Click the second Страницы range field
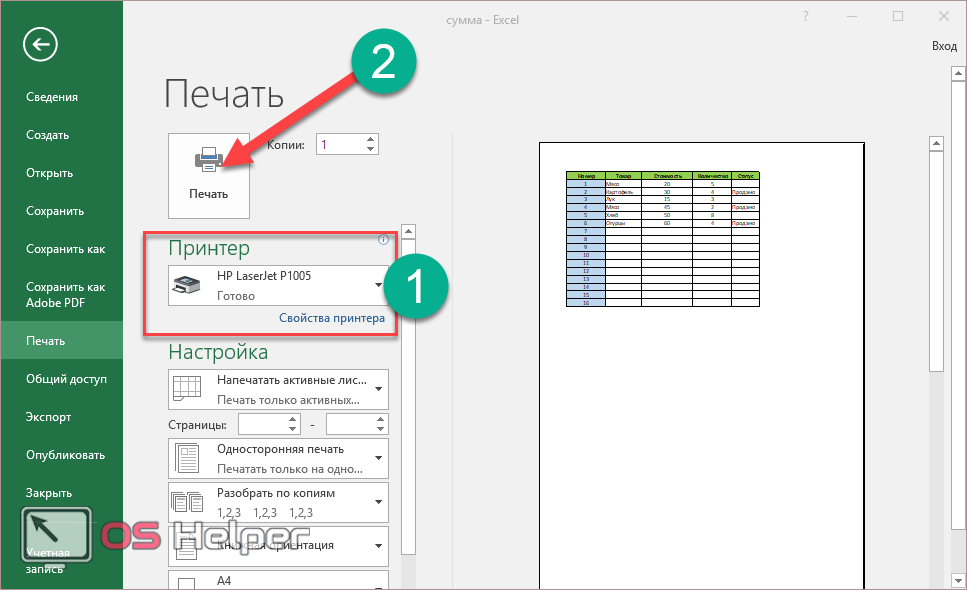967x590 pixels. 350,424
